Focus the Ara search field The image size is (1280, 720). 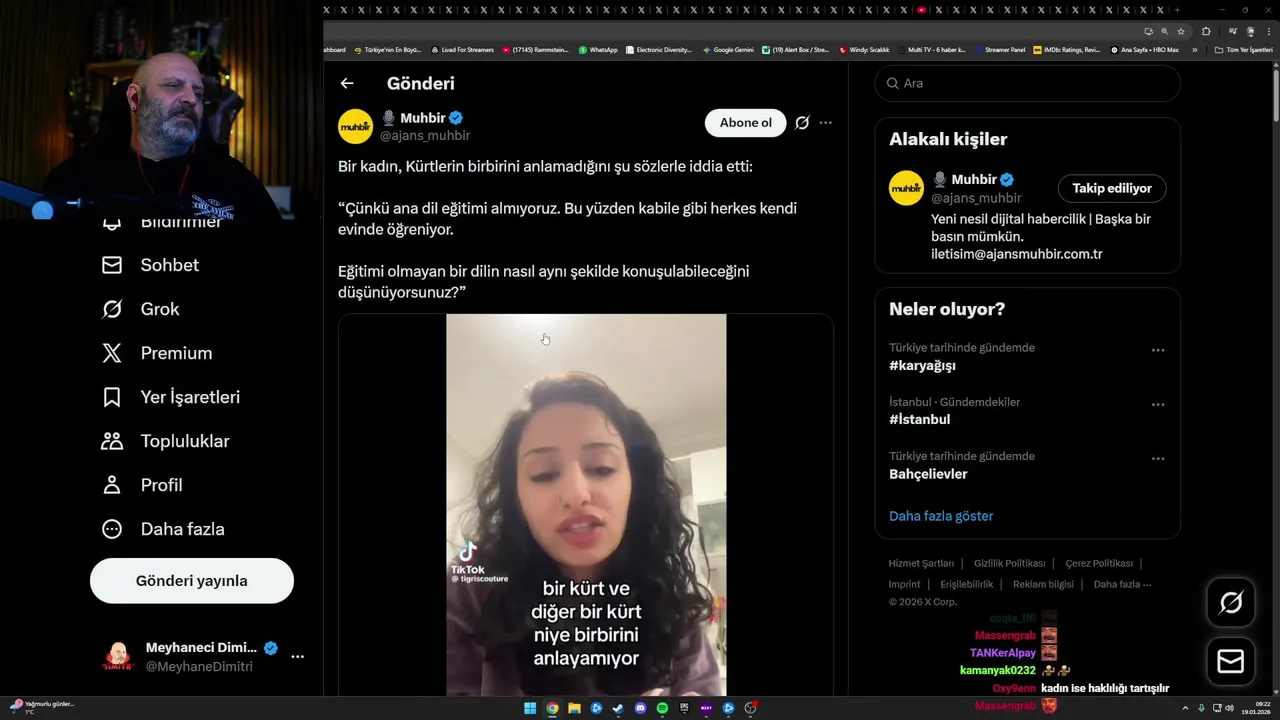tap(1028, 83)
